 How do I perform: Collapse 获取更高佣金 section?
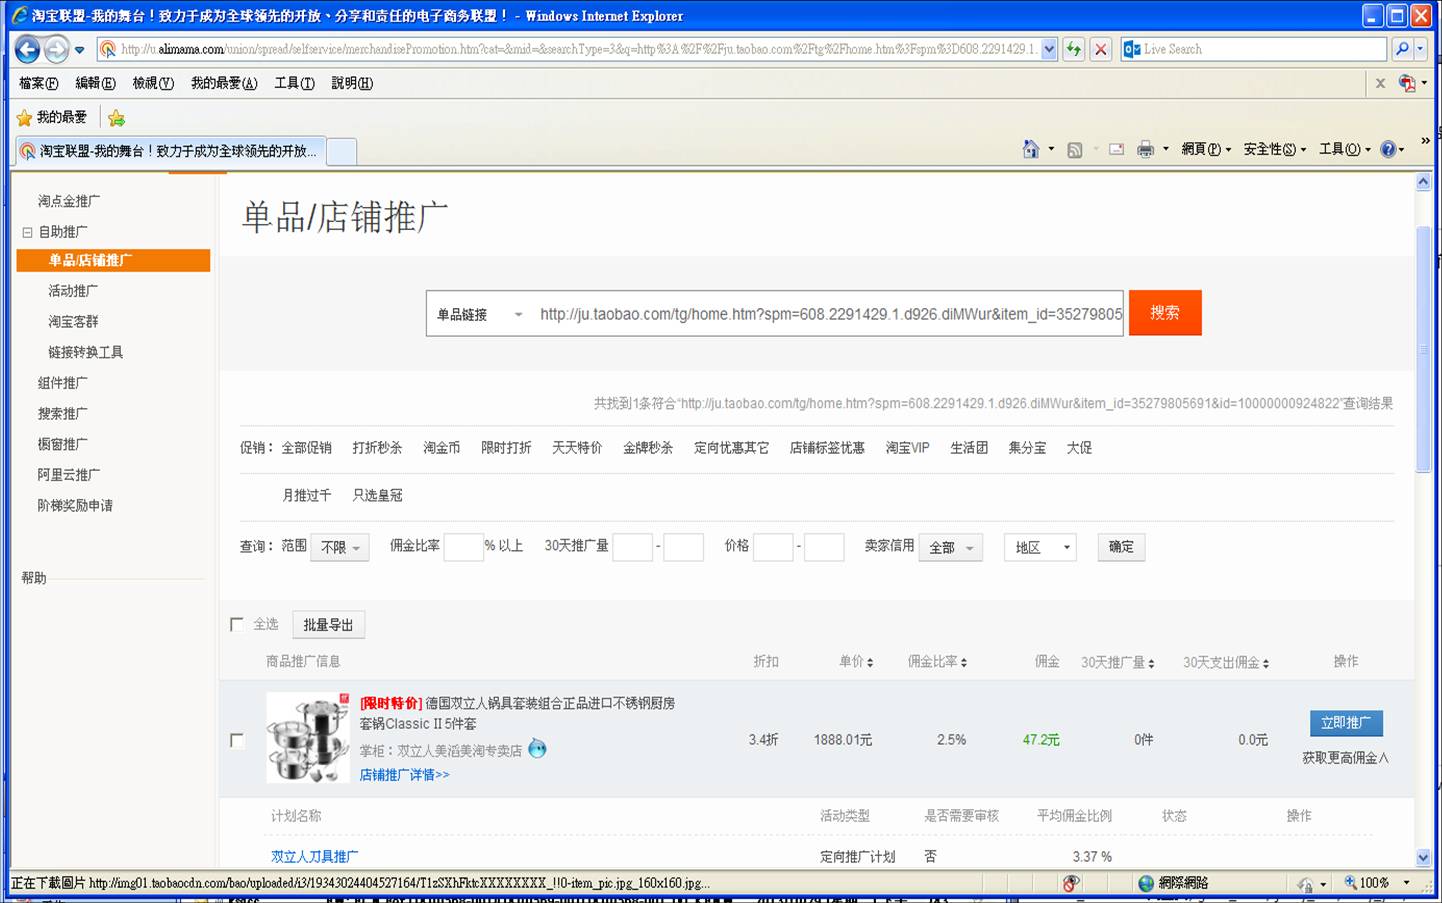pyautogui.click(x=1345, y=758)
